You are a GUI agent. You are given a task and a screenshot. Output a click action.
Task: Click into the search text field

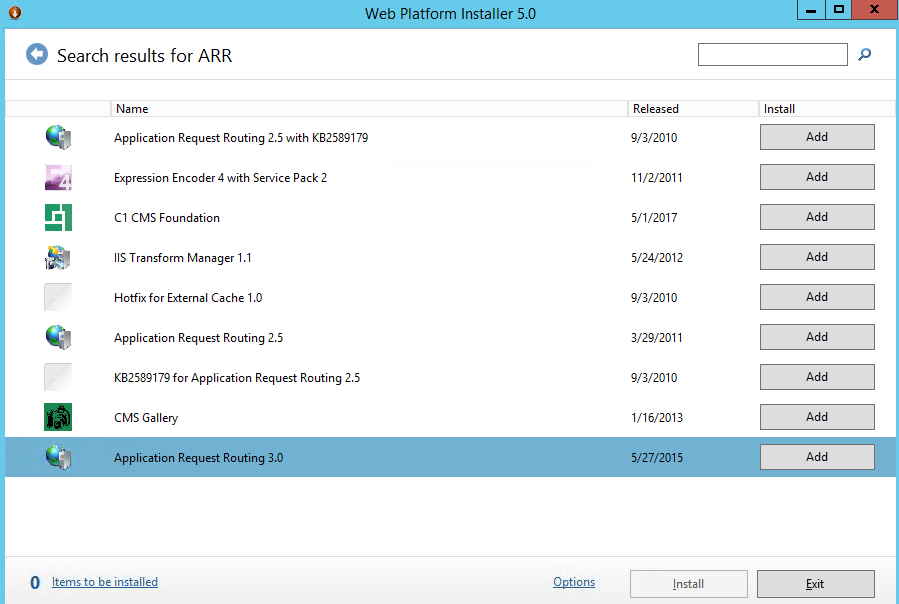(x=772, y=55)
